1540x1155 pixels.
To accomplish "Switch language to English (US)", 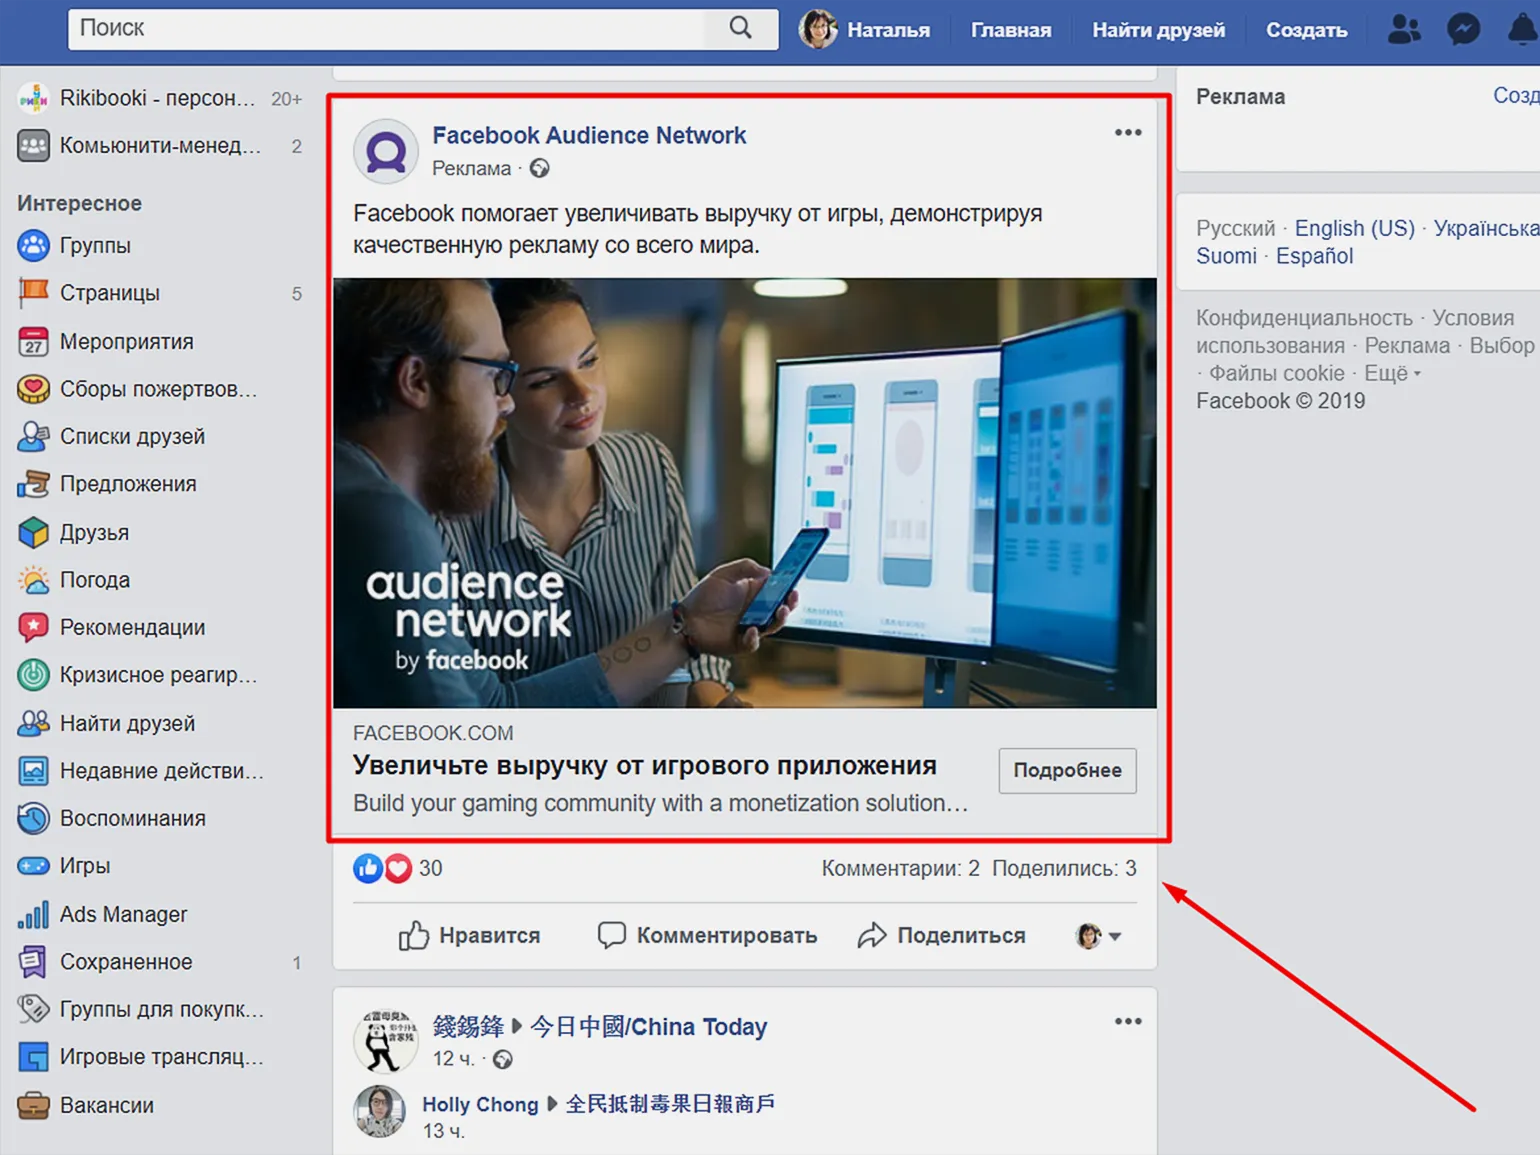I will point(1354,228).
